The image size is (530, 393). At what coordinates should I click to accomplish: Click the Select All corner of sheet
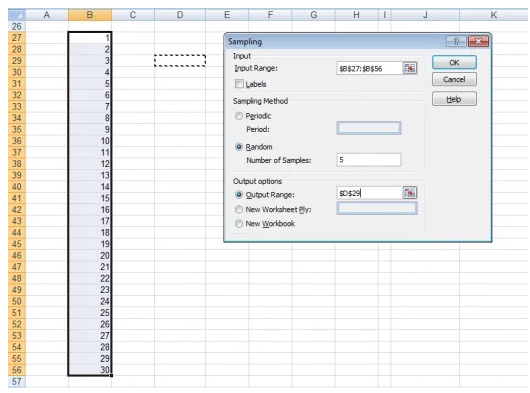[17, 15]
